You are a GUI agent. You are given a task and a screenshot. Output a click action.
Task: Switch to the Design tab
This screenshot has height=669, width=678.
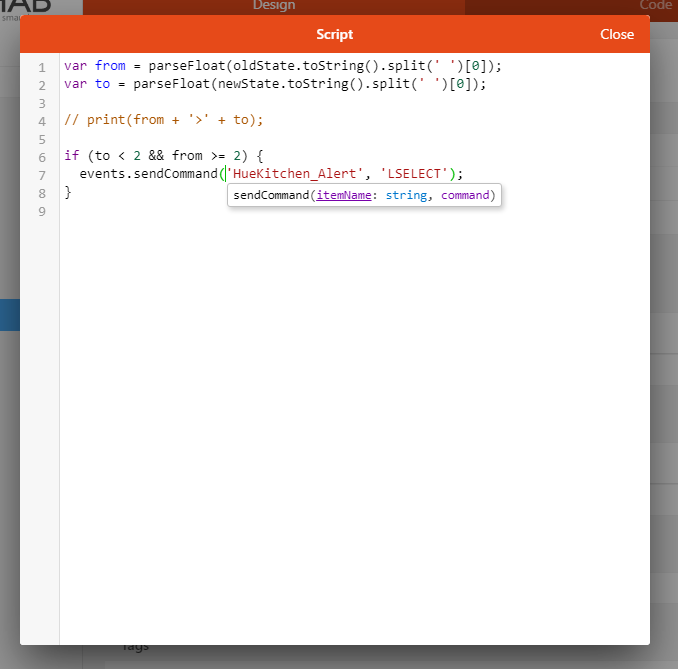[x=273, y=5]
